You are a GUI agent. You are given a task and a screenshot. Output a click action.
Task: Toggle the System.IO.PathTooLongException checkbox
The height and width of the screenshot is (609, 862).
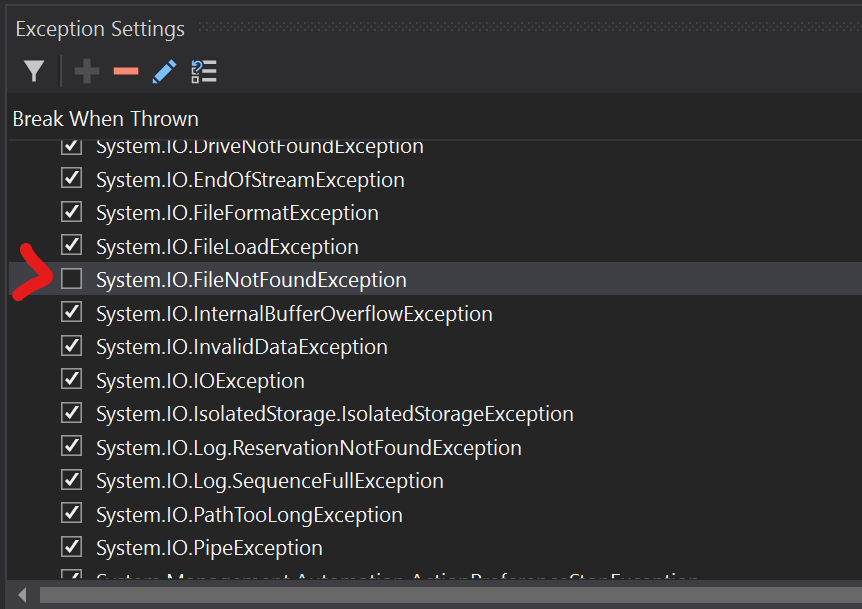point(71,512)
